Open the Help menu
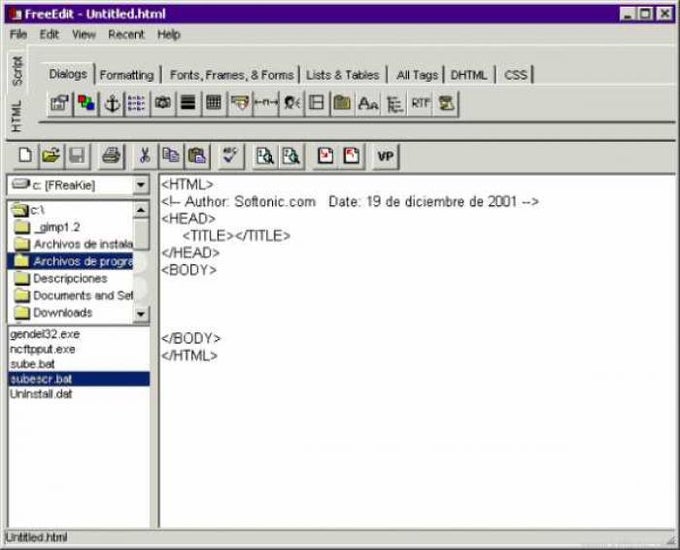The image size is (680, 550). coord(169,35)
